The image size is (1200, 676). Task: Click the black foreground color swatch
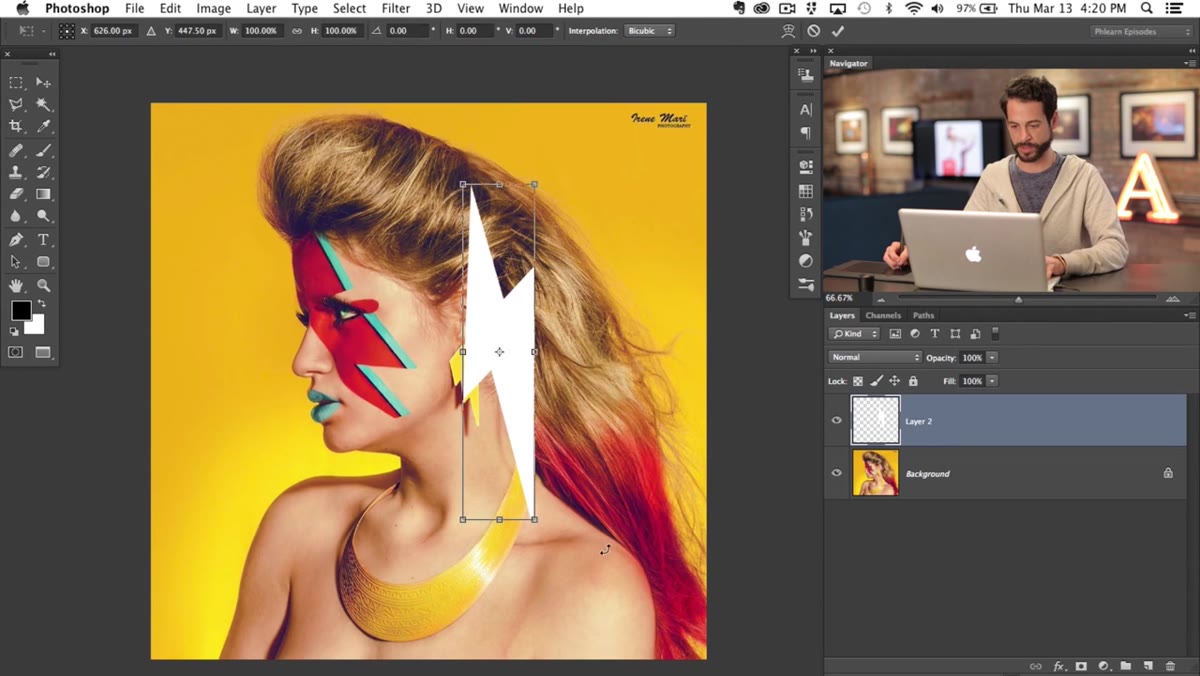(x=20, y=311)
